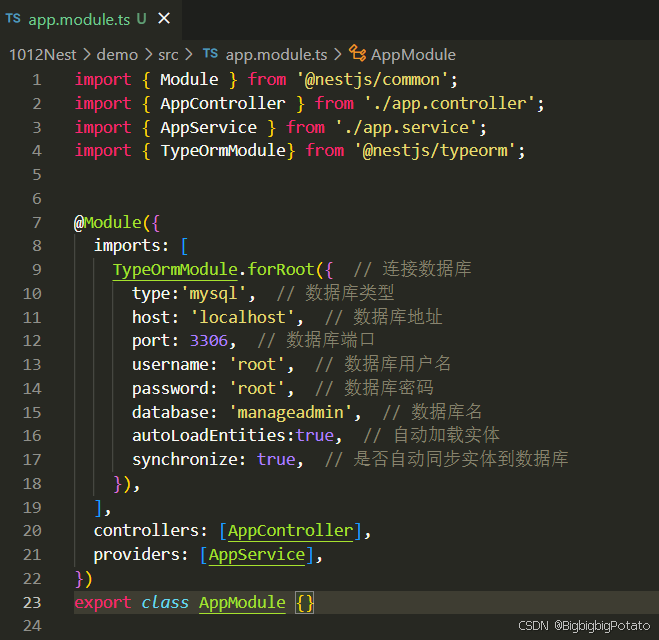
Task: Click underlined AppService in providers array
Action: (x=256, y=555)
